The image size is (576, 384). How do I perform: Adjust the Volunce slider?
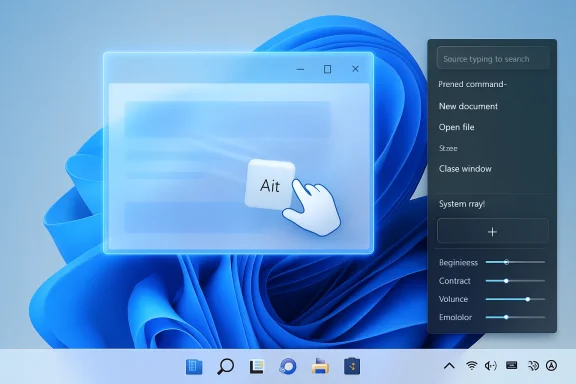pos(515,299)
